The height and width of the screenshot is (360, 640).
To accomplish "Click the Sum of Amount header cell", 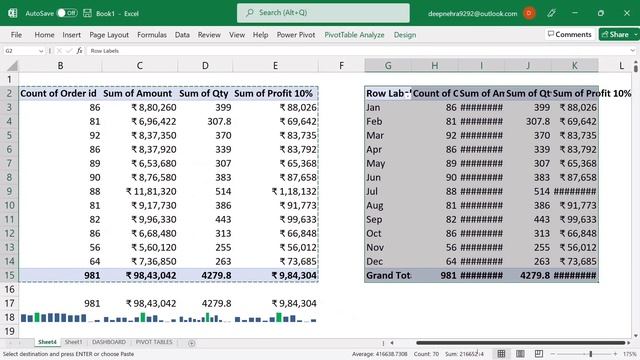I will tap(139, 93).
